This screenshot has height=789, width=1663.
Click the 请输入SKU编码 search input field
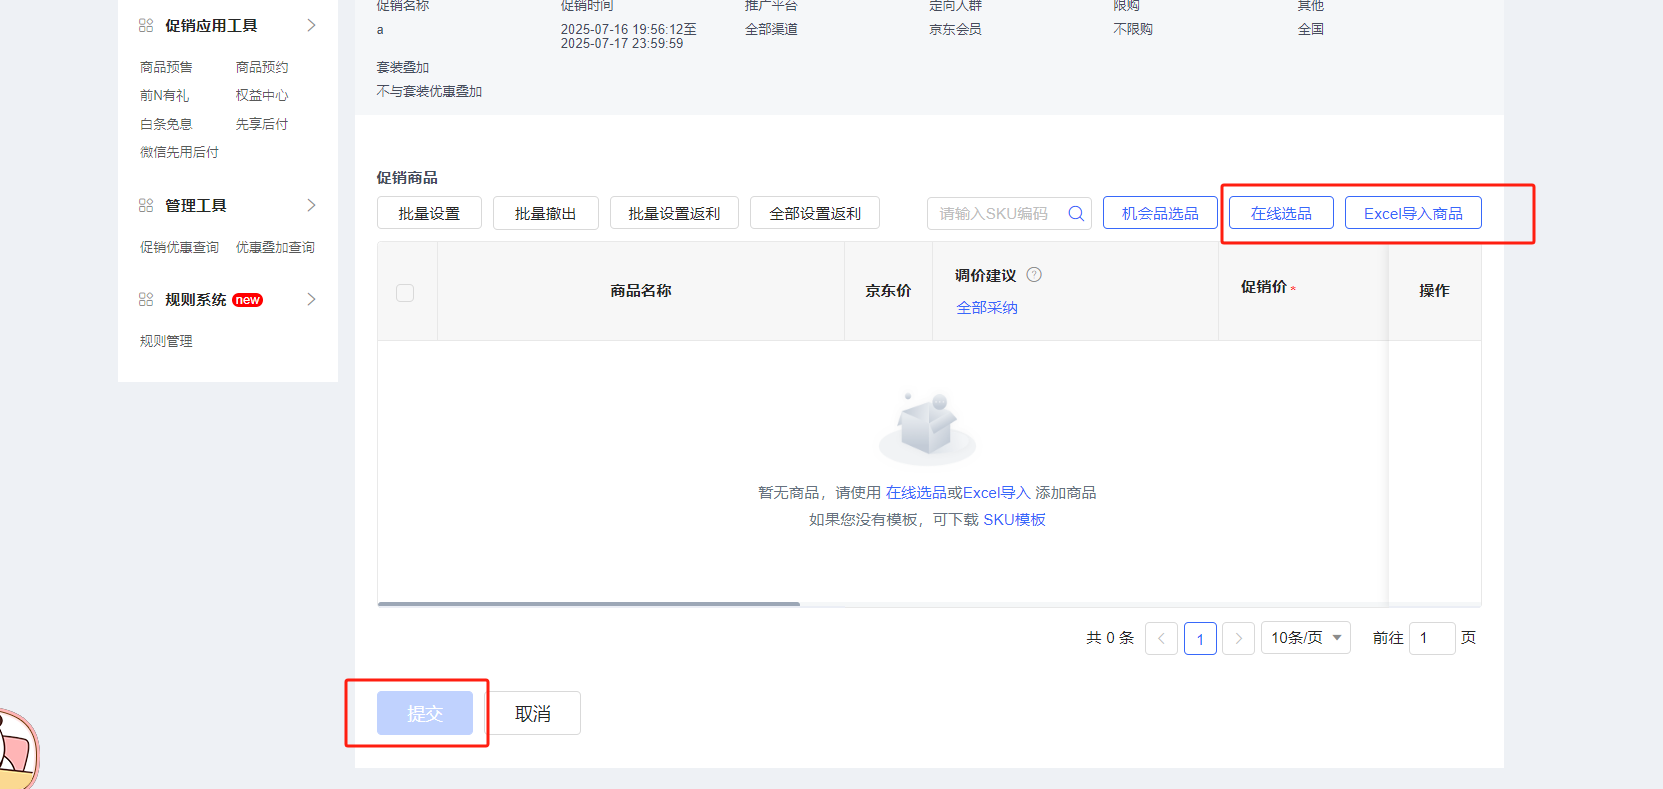995,213
